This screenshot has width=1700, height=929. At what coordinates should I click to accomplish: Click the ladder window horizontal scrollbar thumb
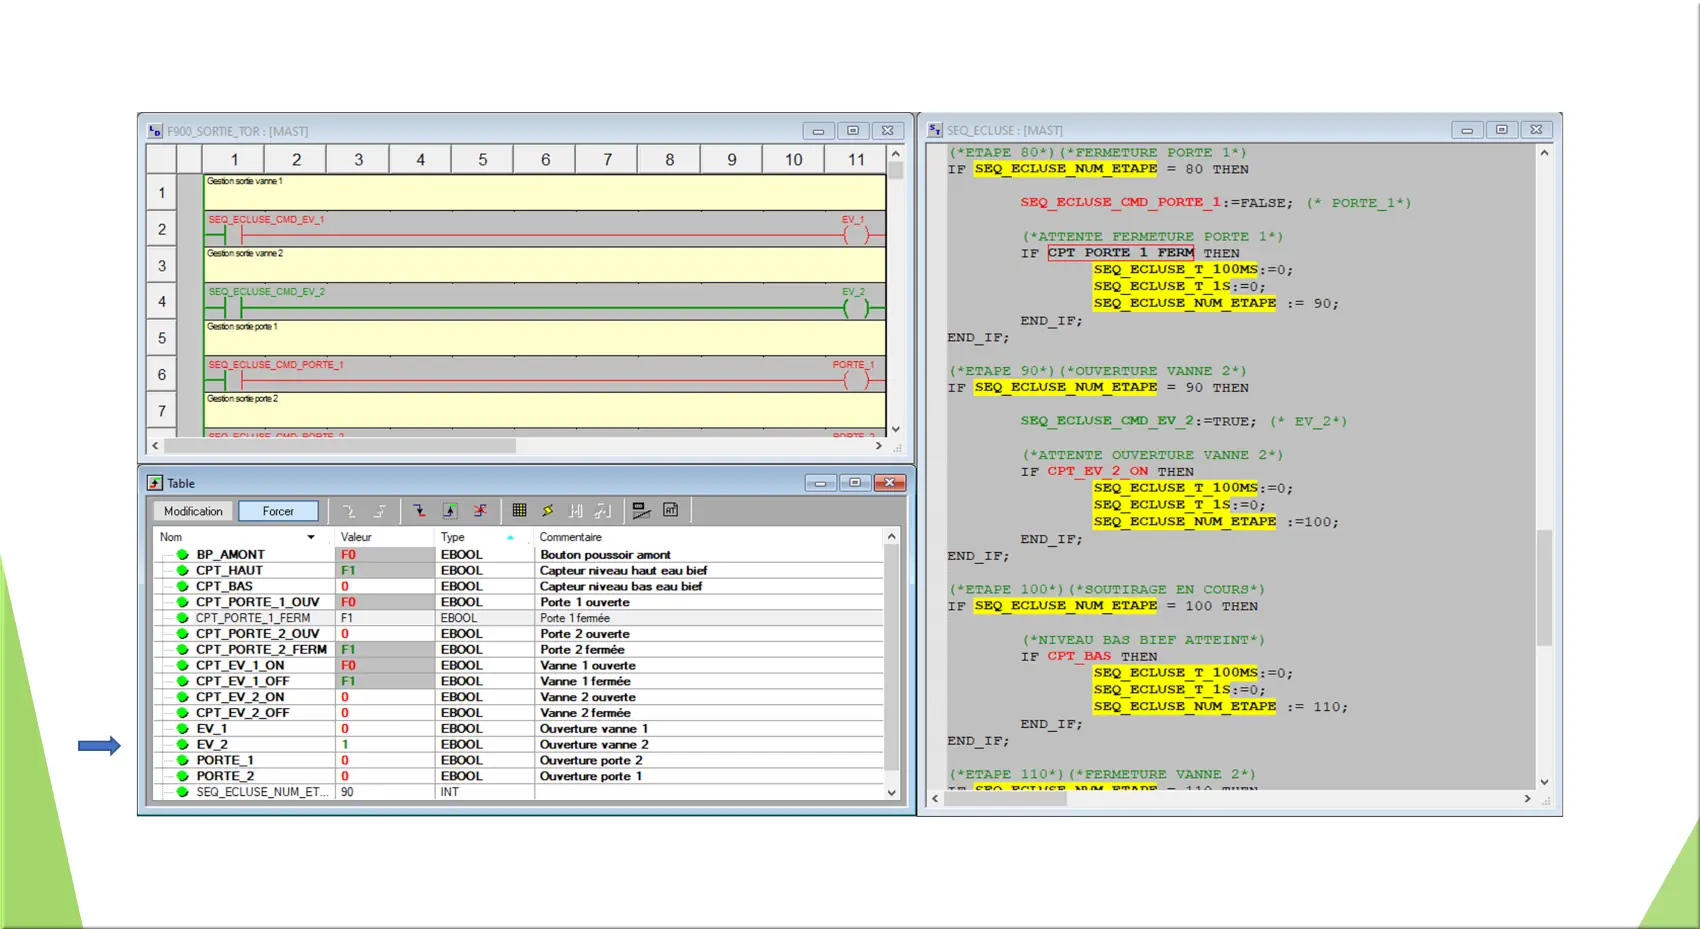tap(340, 446)
